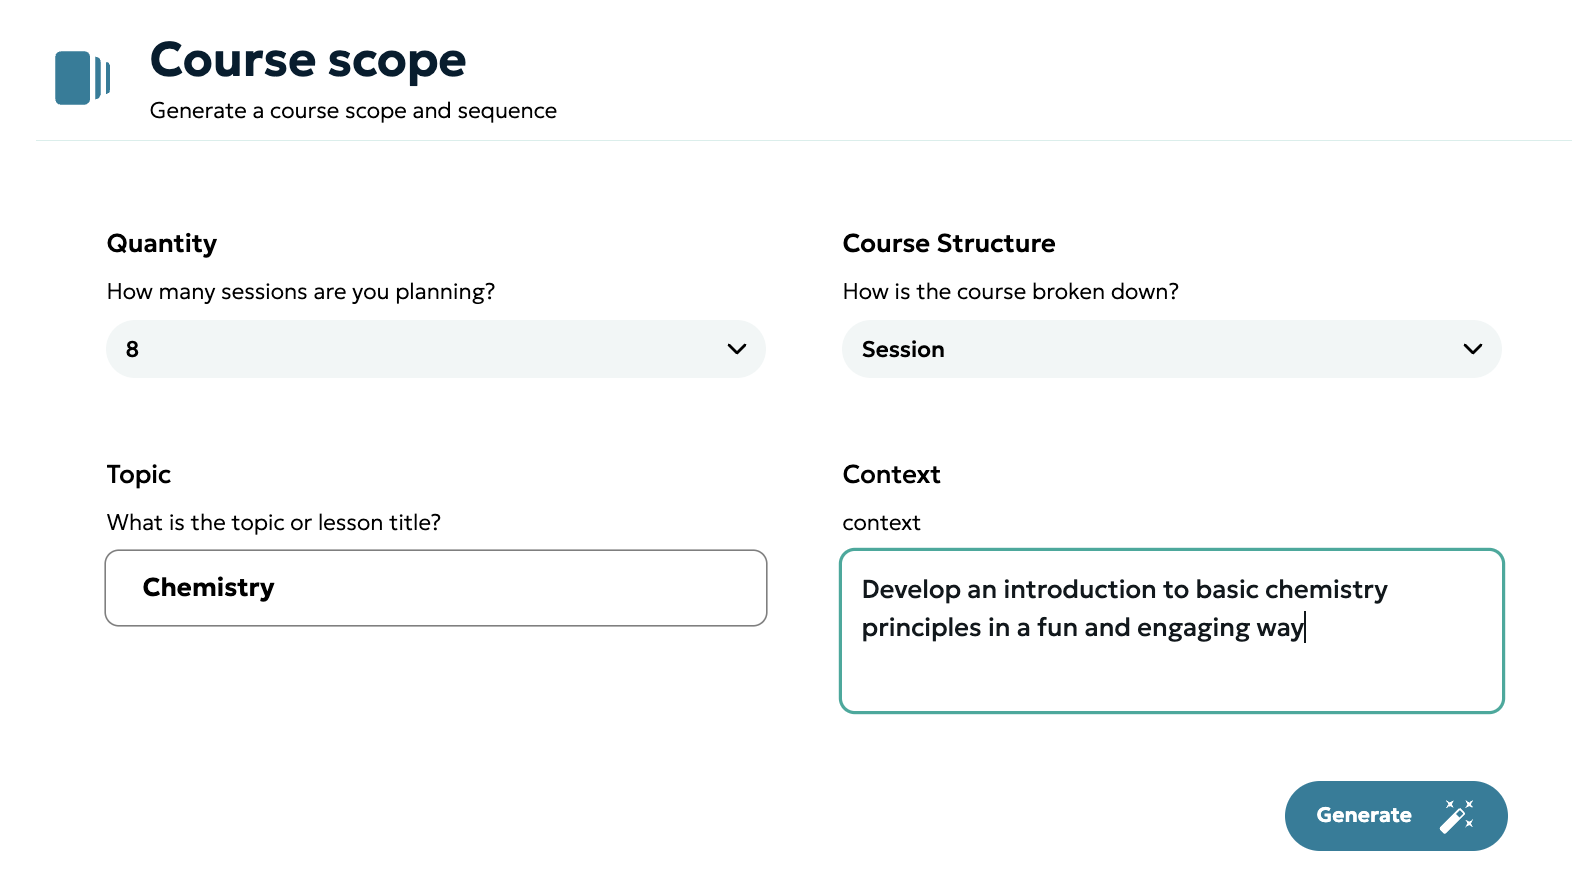1588x882 pixels.
Task: Expand the Quantity dropdown chevron arrow
Action: [737, 349]
